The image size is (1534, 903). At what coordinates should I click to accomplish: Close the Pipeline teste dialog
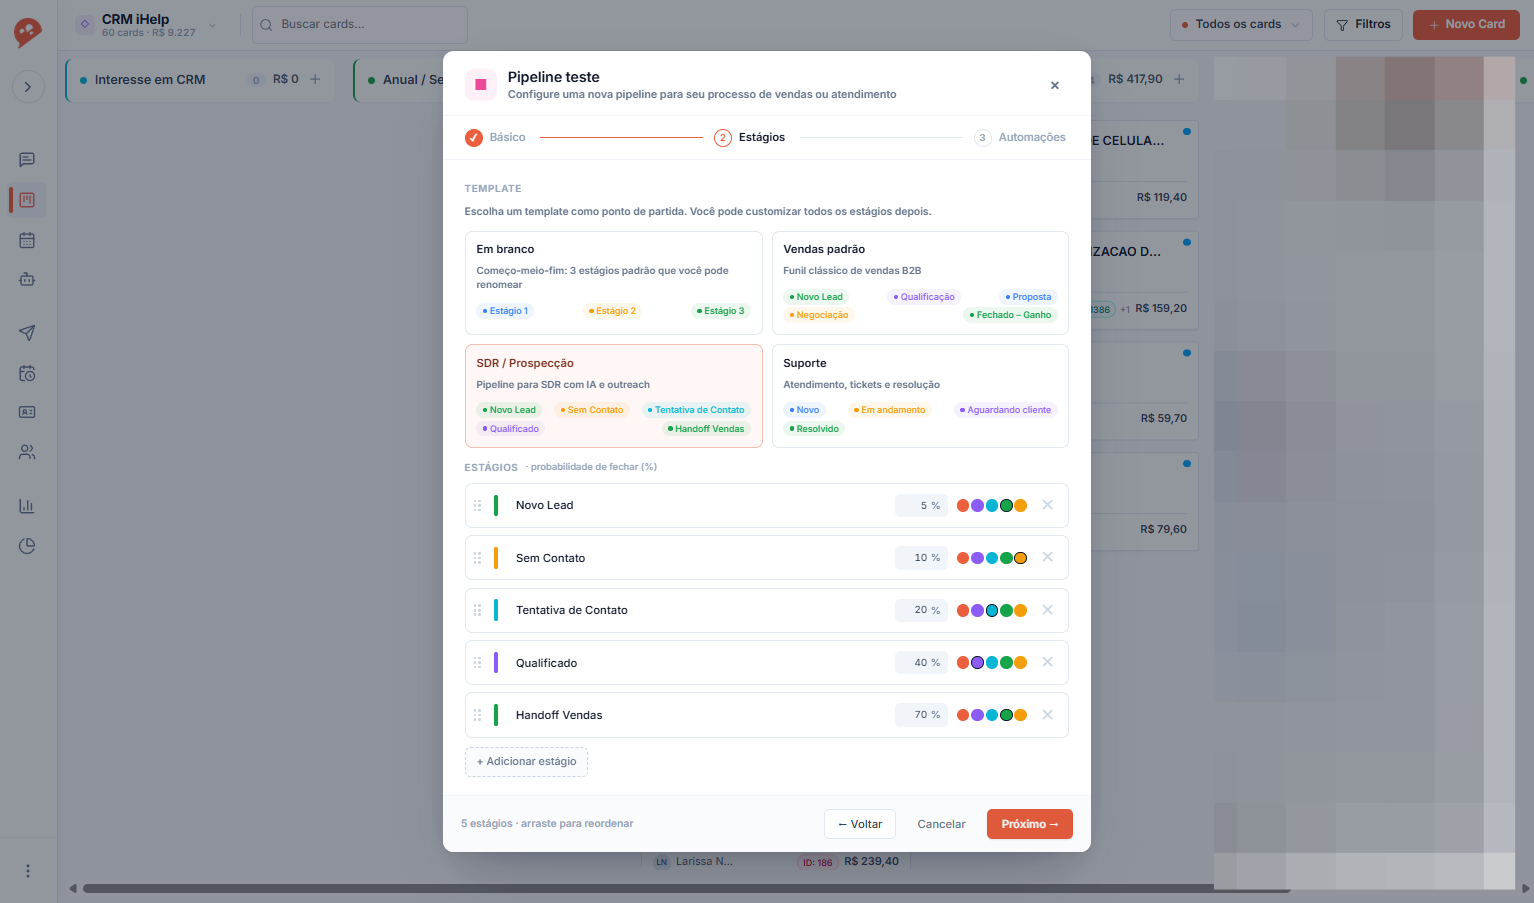click(x=1055, y=86)
